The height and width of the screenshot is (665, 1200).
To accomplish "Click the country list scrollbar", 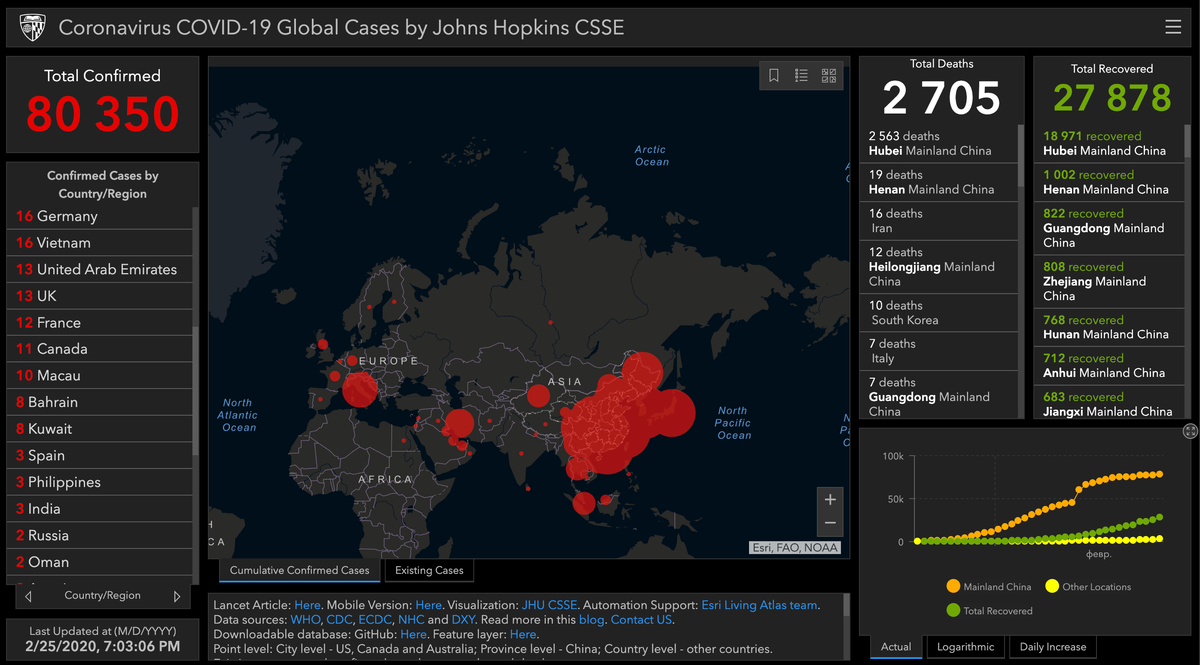I will 195,390.
